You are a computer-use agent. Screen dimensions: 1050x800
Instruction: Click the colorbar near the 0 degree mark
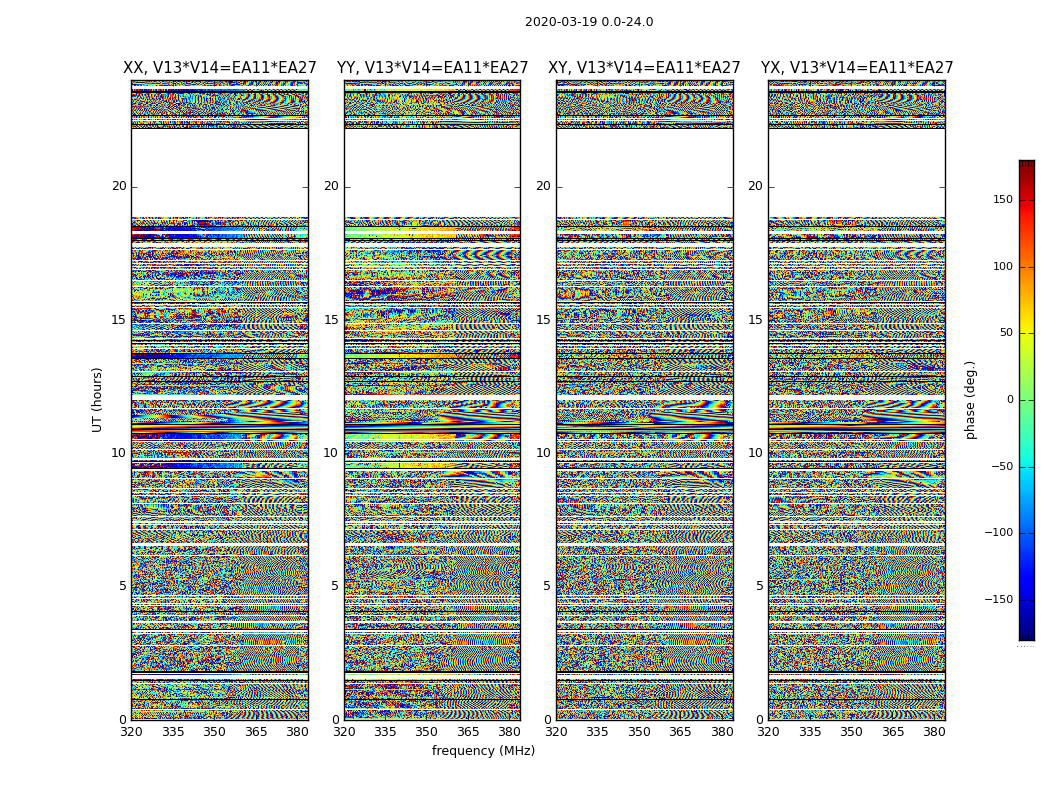pyautogui.click(x=1027, y=400)
